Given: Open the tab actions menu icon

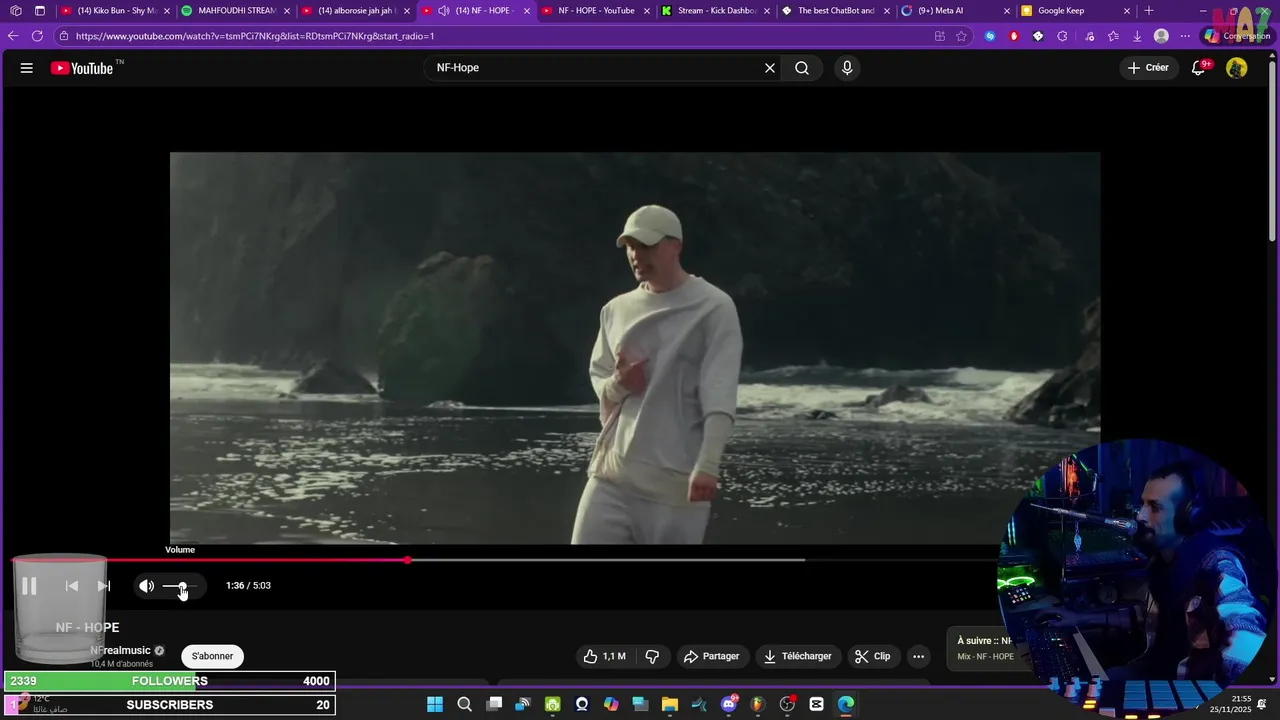Looking at the screenshot, I should tap(40, 11).
